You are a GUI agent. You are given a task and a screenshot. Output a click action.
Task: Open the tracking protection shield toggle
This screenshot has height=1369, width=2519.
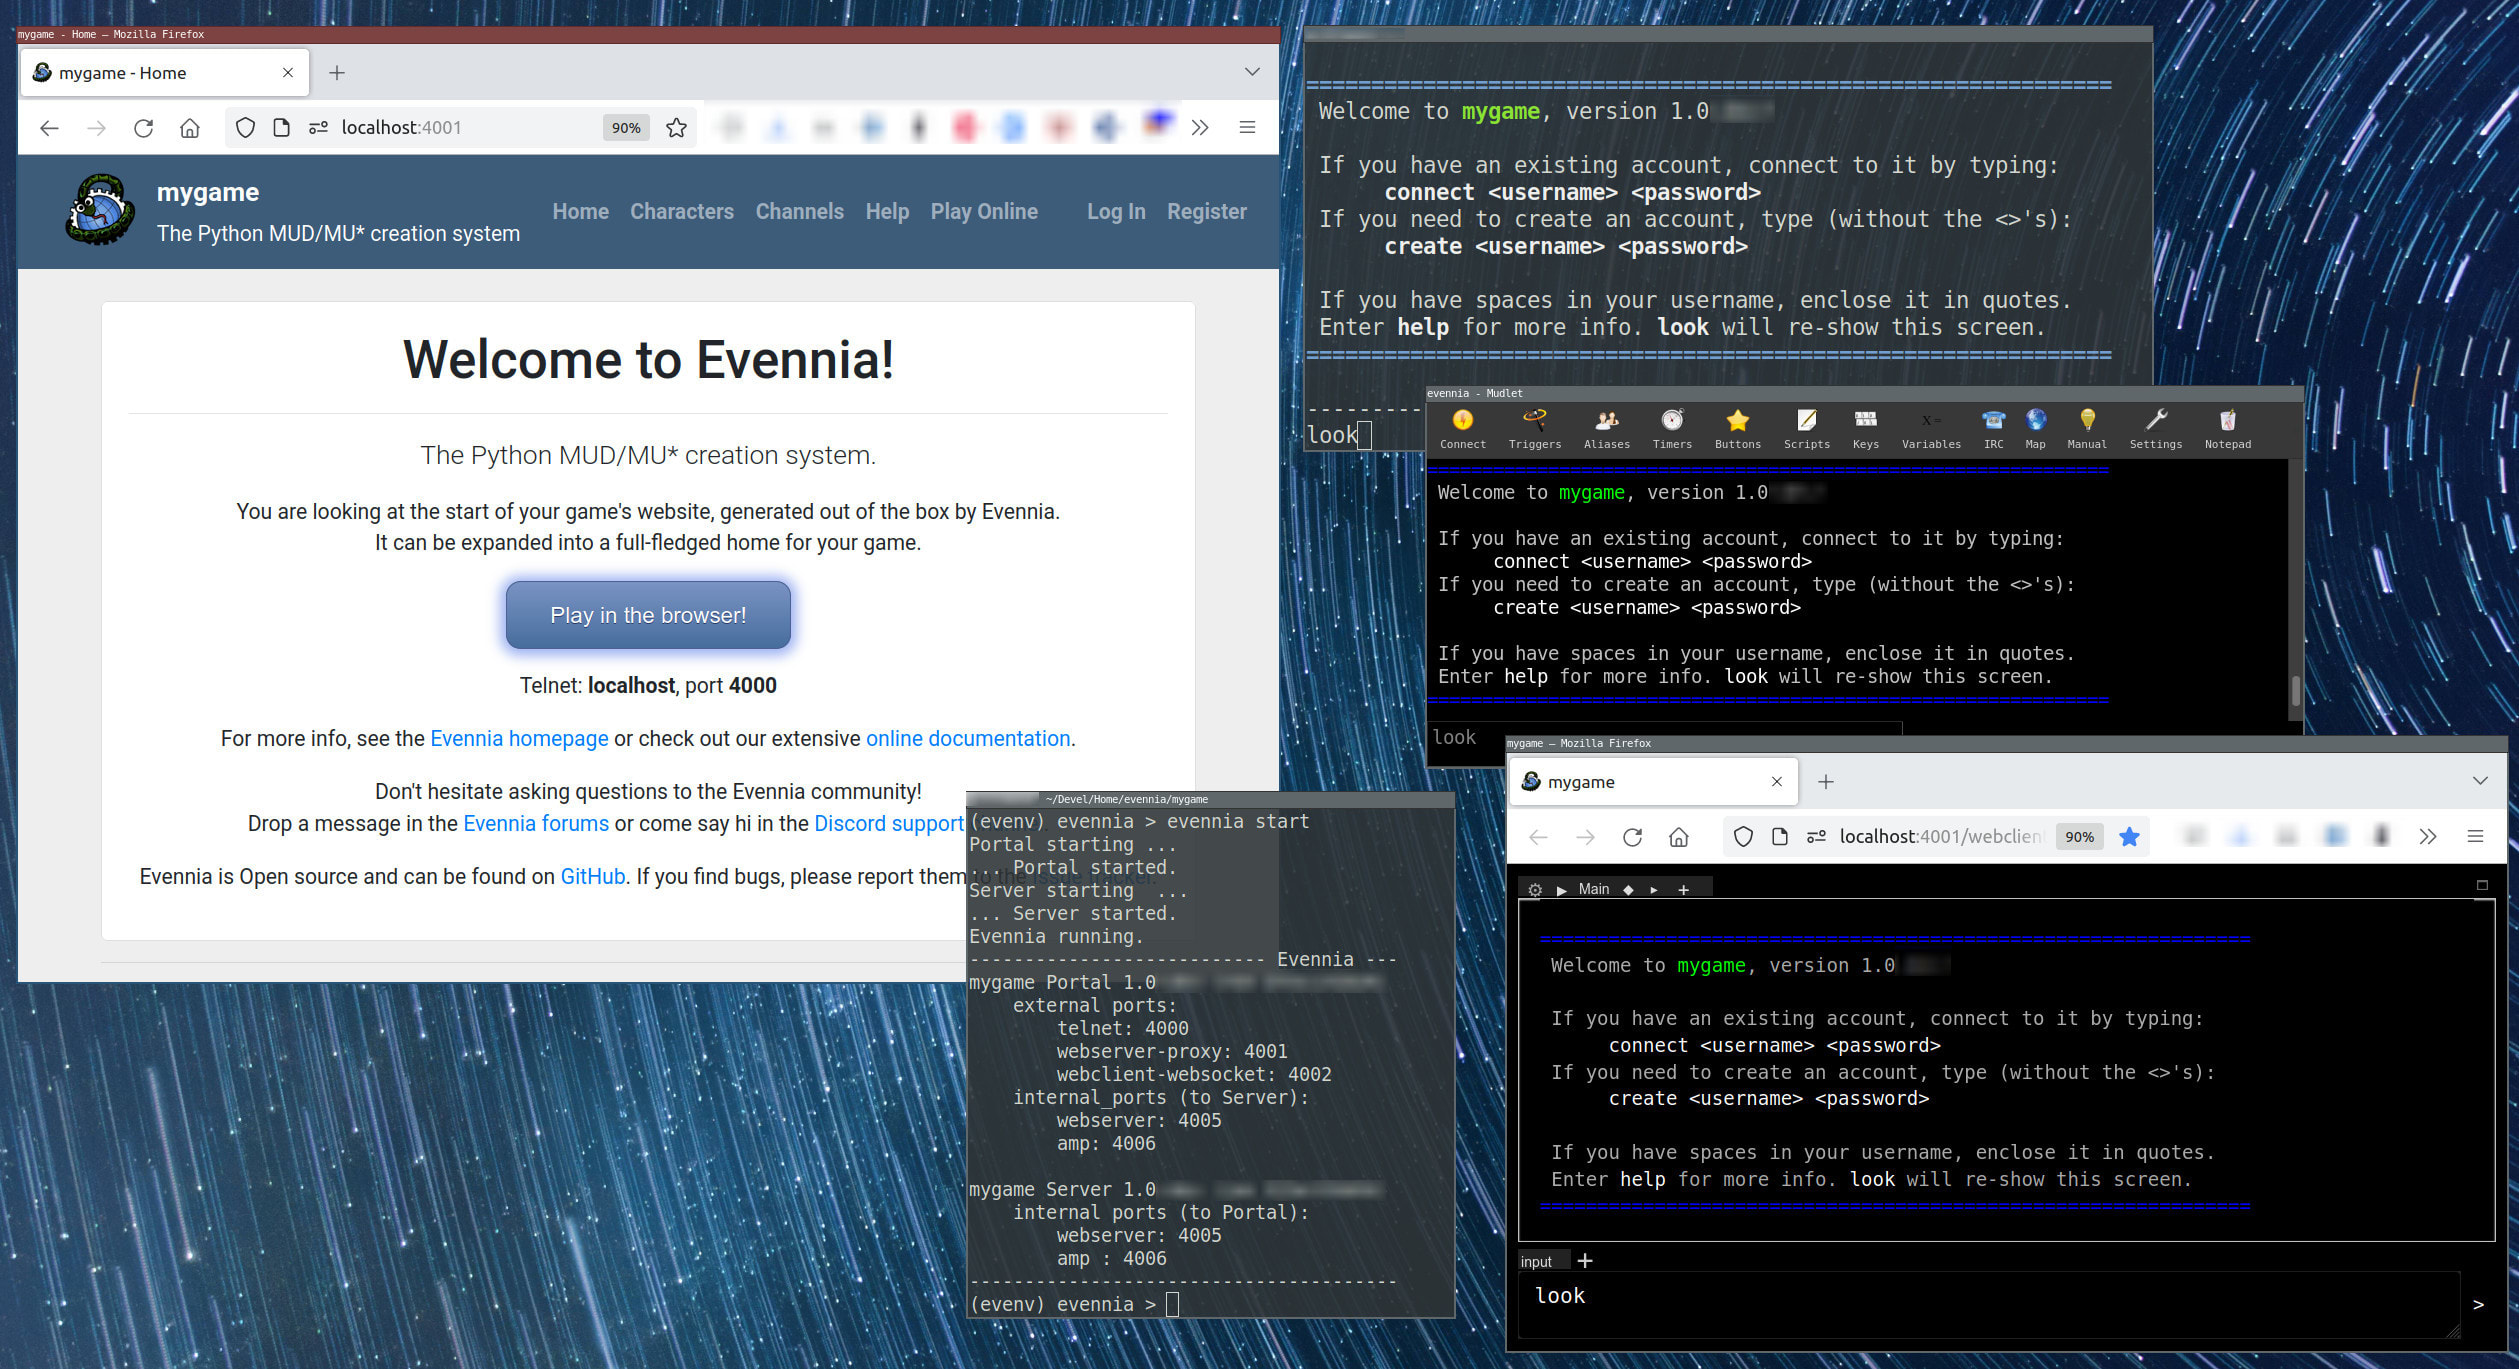click(x=243, y=128)
